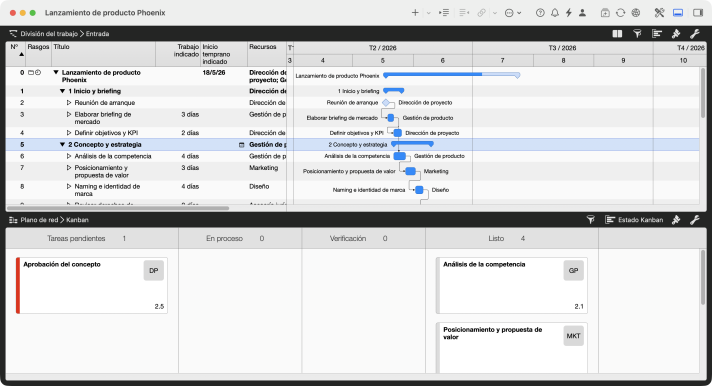Click the paintbrush style icon in upper pane
This screenshot has height=386, width=712.
676,34
